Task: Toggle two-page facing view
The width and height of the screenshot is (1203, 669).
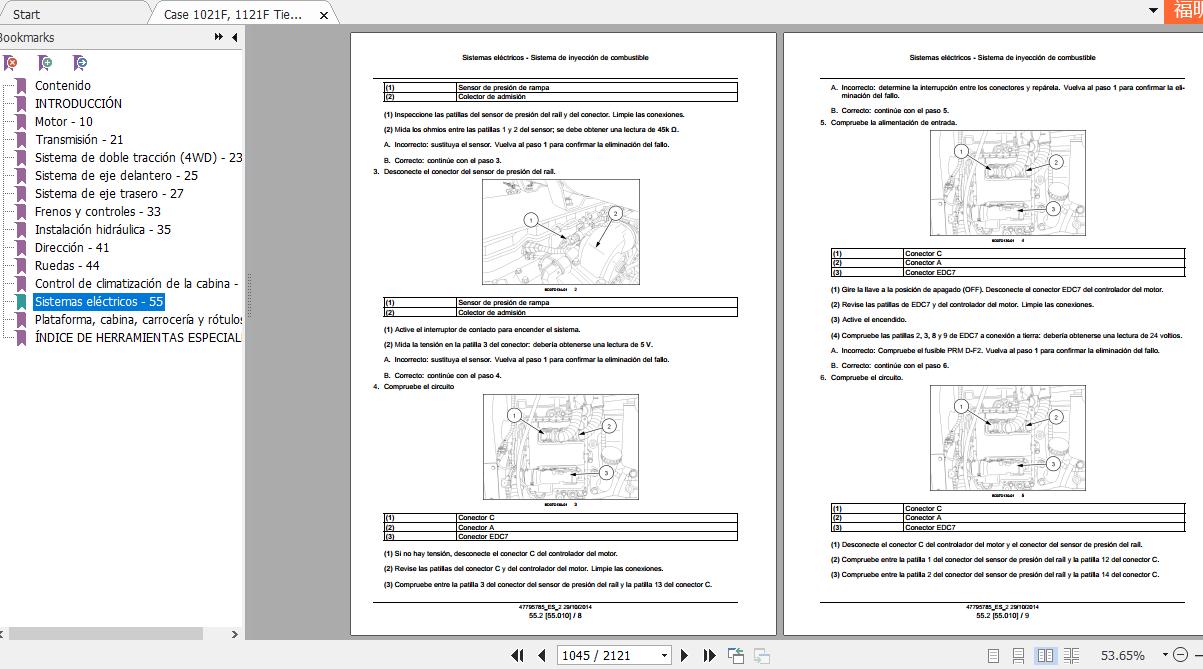Action: click(1045, 656)
